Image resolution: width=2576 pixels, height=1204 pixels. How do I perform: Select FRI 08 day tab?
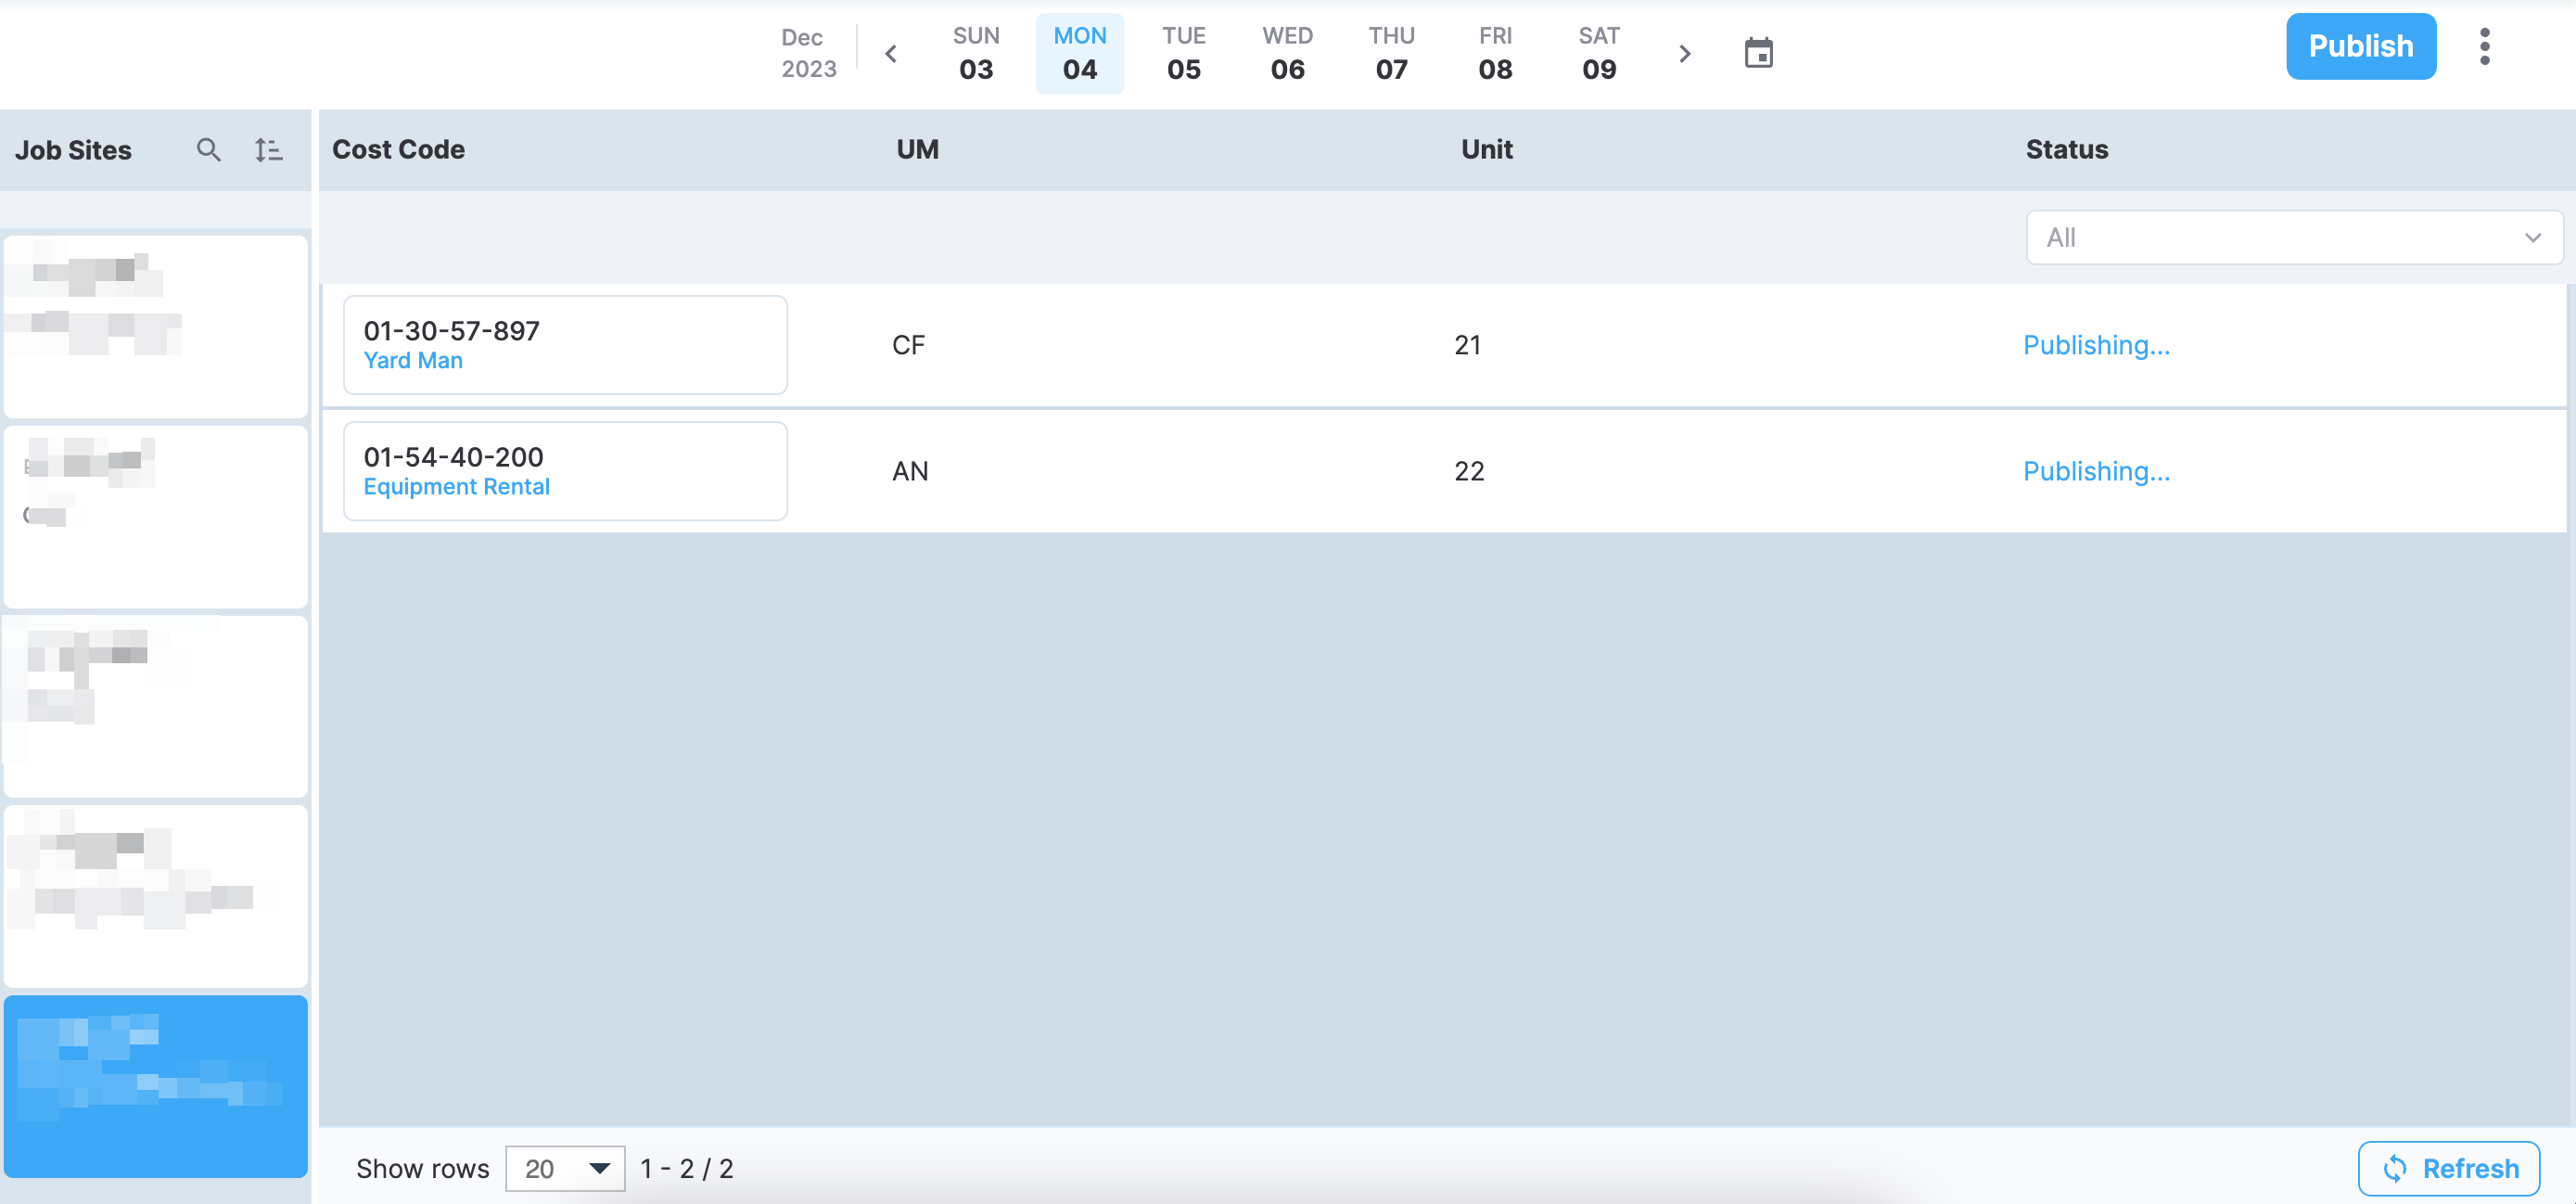click(1495, 54)
